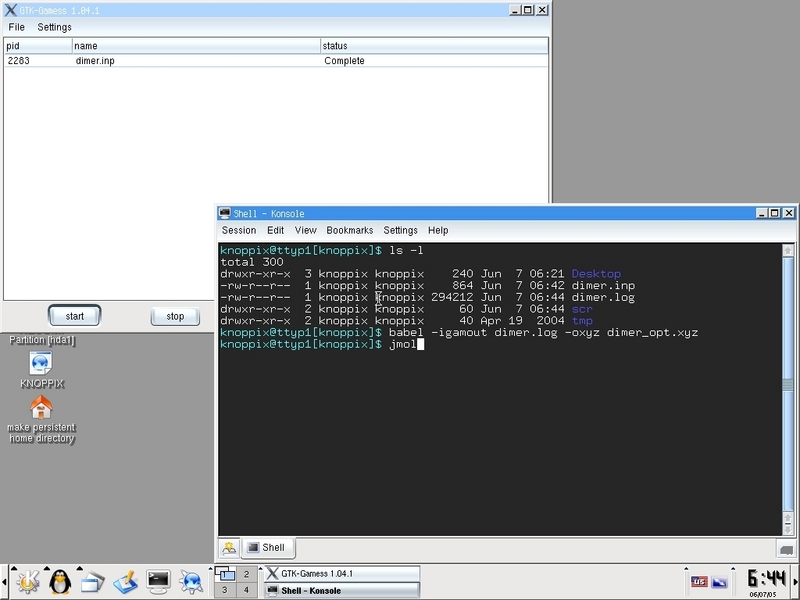Click the Knoppix penguin menu icon
This screenshot has width=800, height=600.
[60, 580]
